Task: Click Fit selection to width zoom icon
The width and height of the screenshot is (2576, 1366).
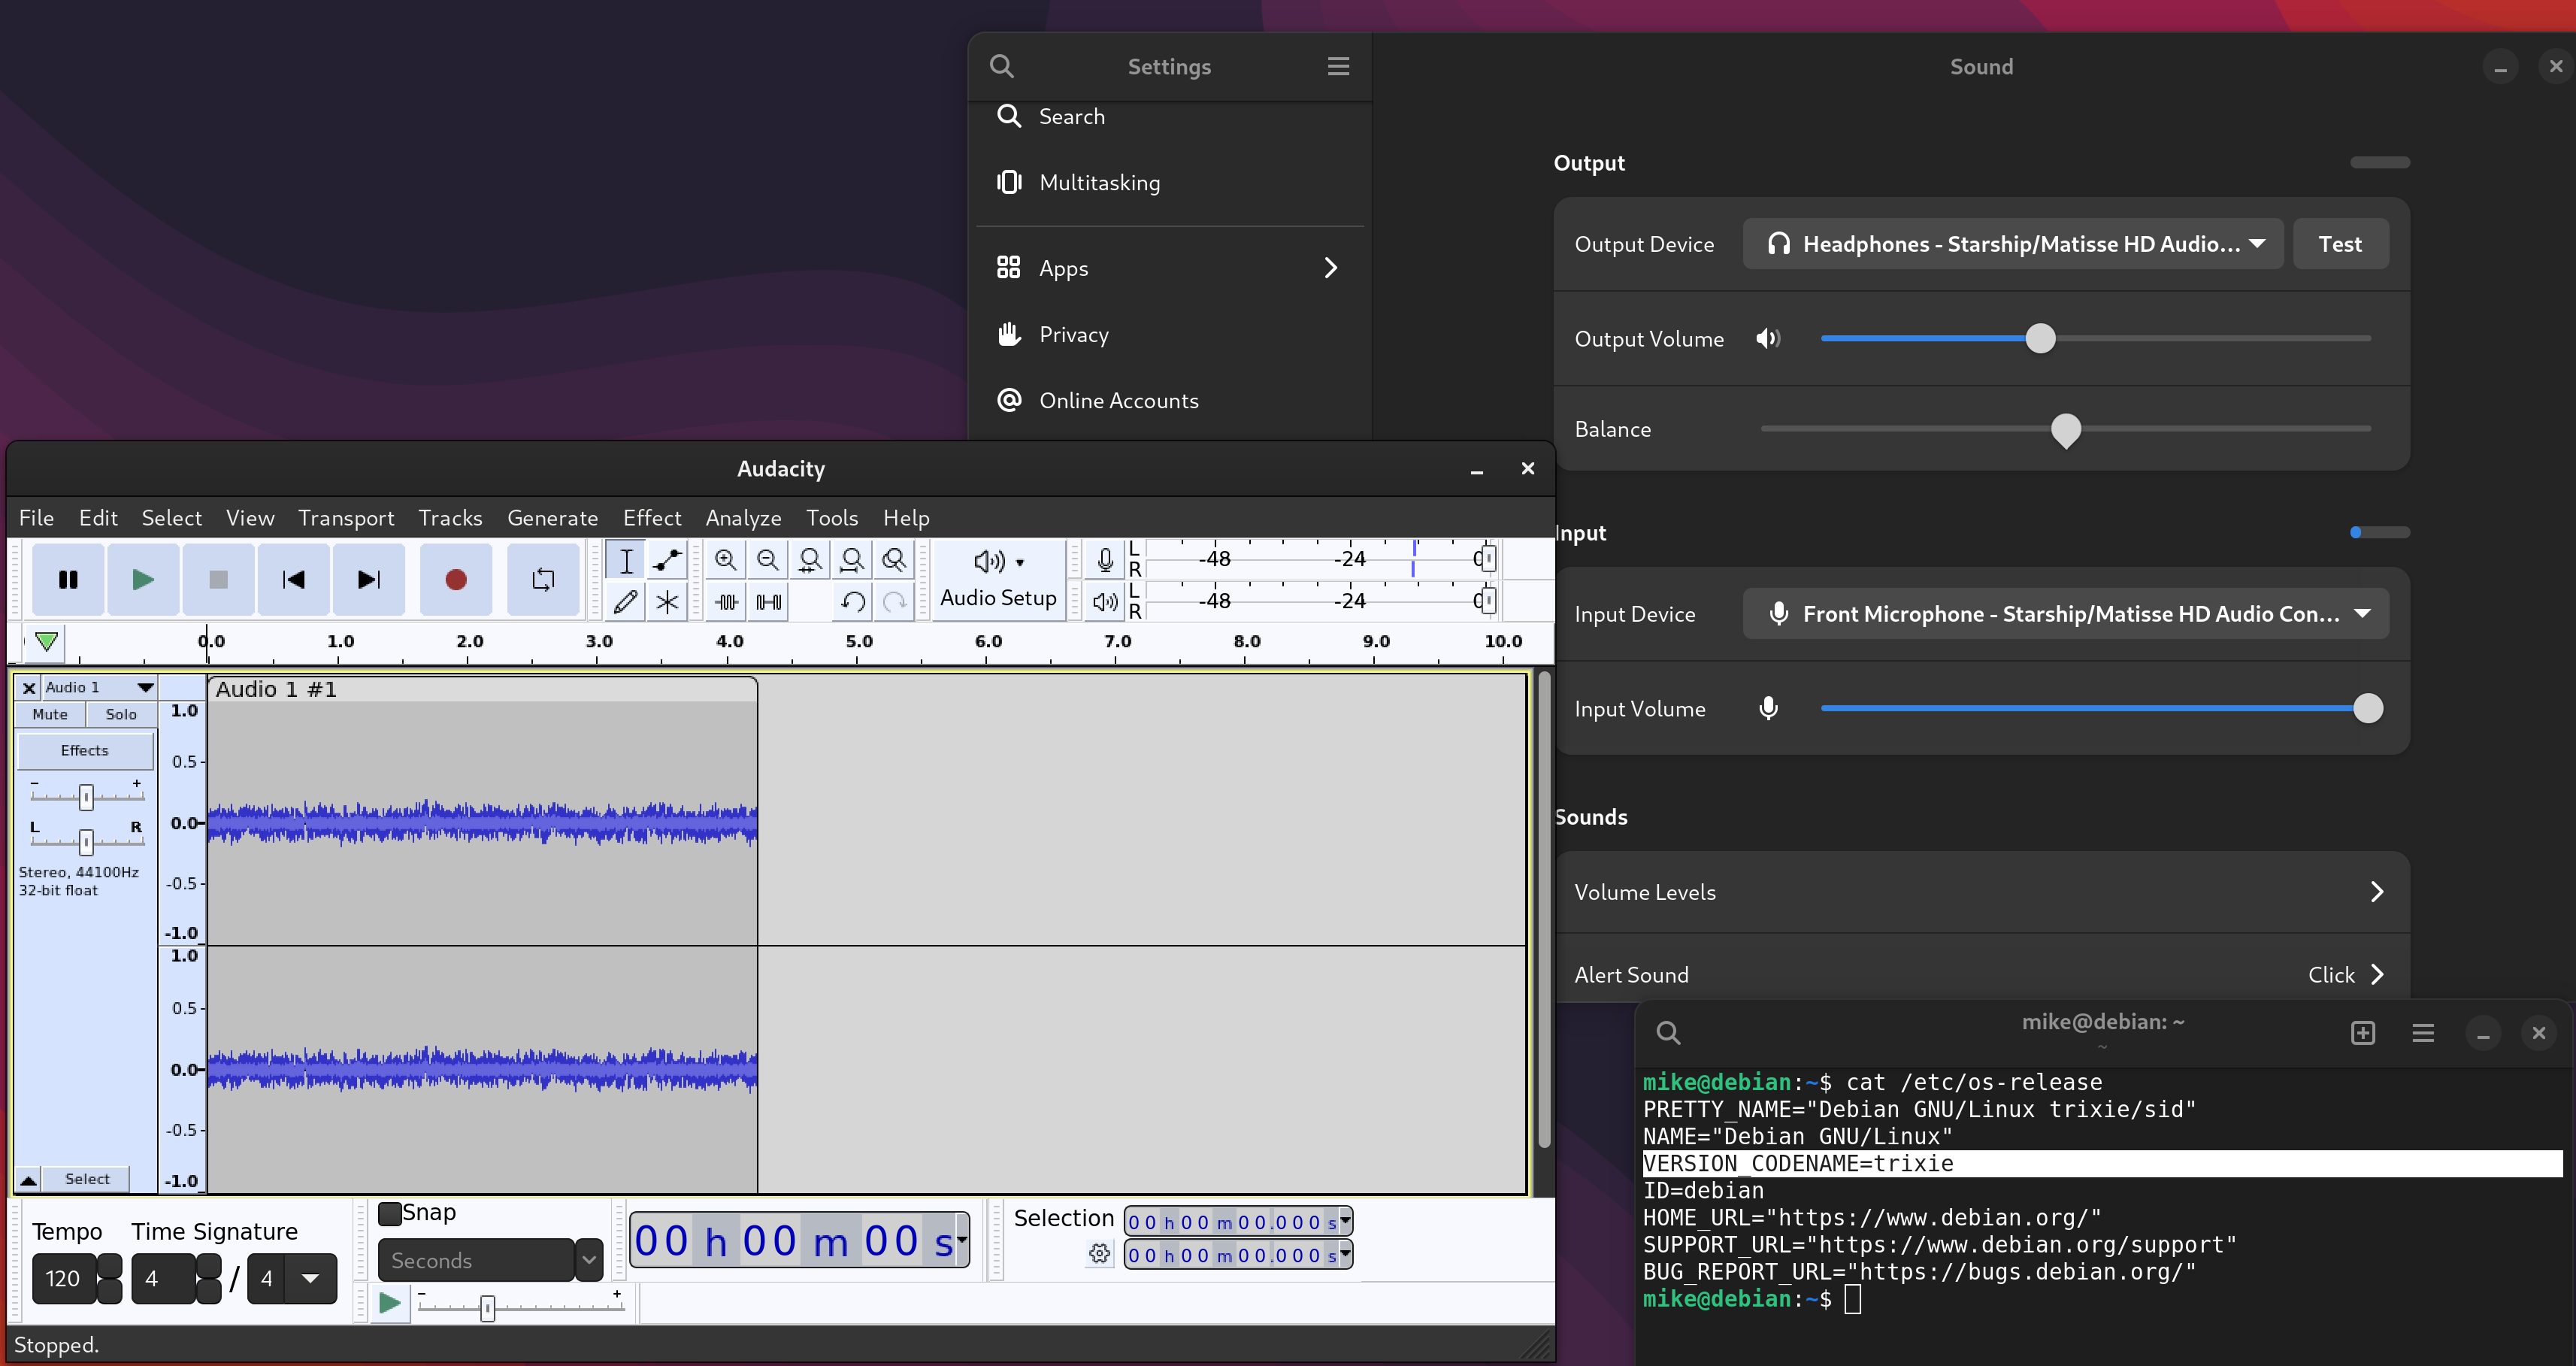Action: tap(810, 561)
